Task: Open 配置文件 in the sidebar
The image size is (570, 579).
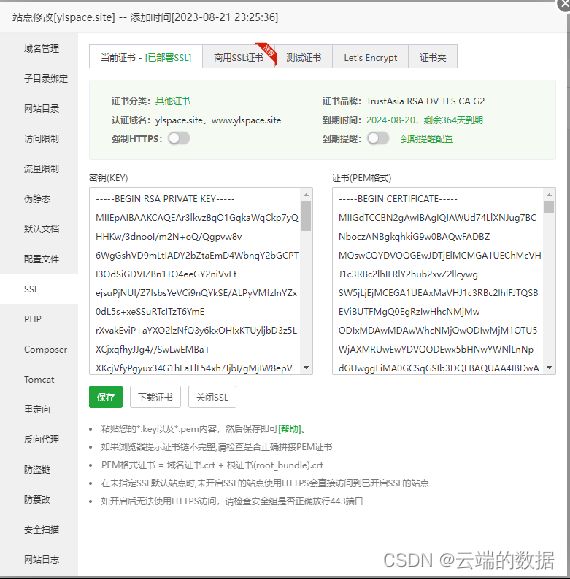Action: point(41,259)
